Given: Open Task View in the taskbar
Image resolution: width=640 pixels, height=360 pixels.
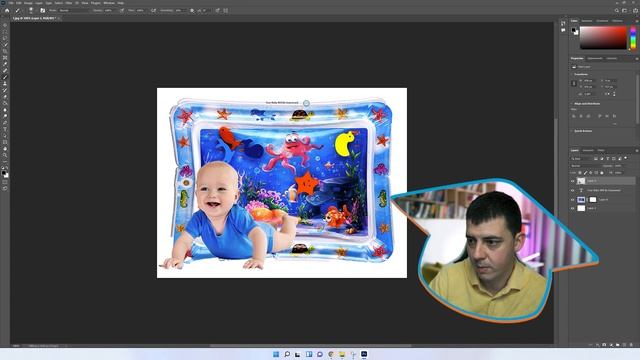Looking at the screenshot, I should [x=298, y=354].
